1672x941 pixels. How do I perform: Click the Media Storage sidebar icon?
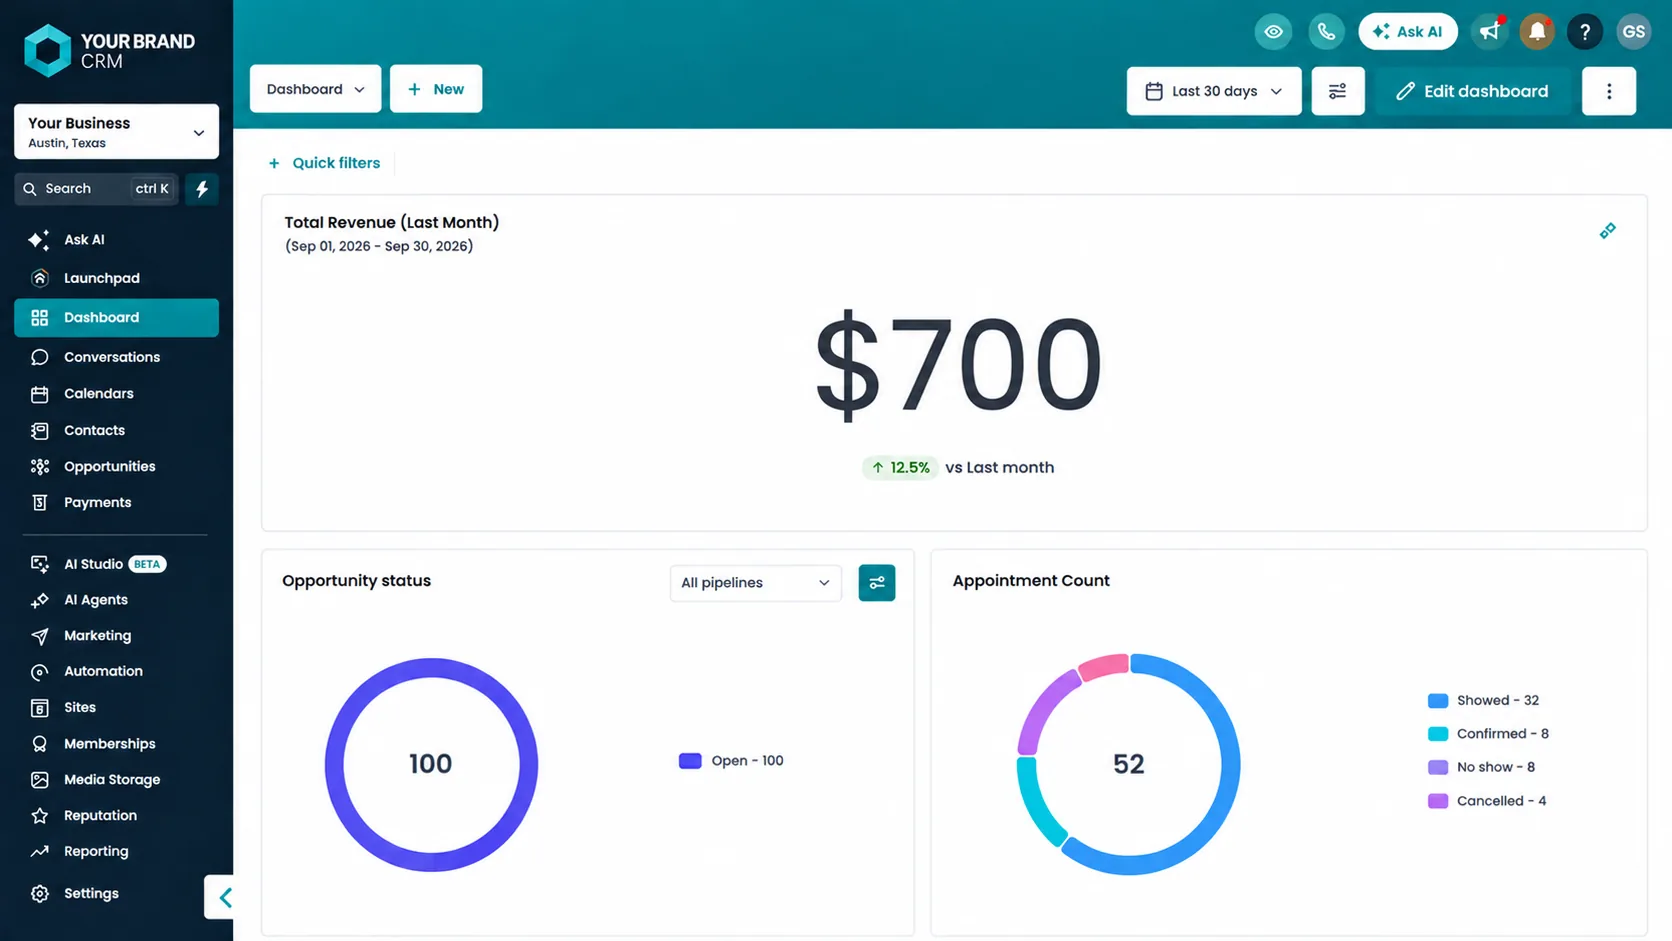(40, 780)
